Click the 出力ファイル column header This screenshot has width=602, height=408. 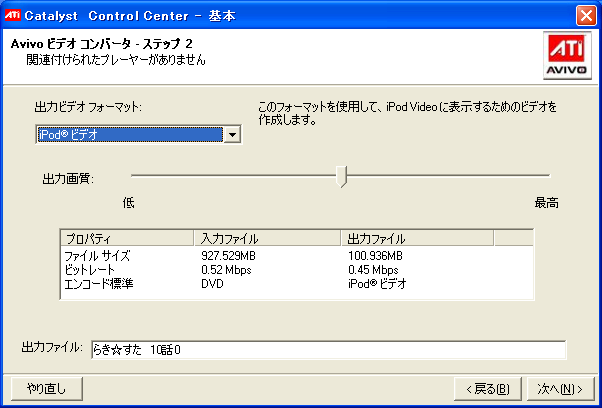coord(417,239)
